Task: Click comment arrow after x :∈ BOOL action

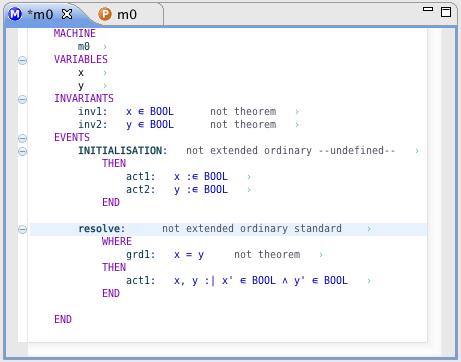Action: click(249, 177)
